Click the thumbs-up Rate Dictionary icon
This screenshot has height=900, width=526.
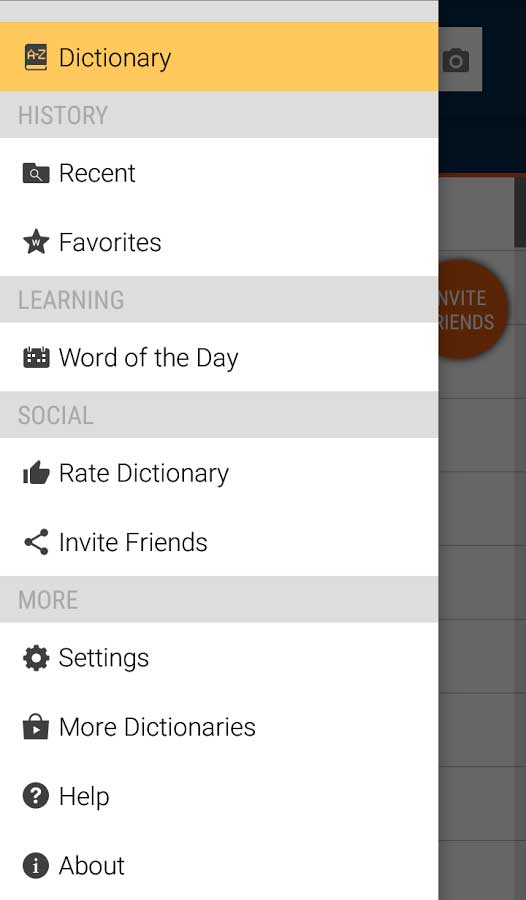[36, 473]
